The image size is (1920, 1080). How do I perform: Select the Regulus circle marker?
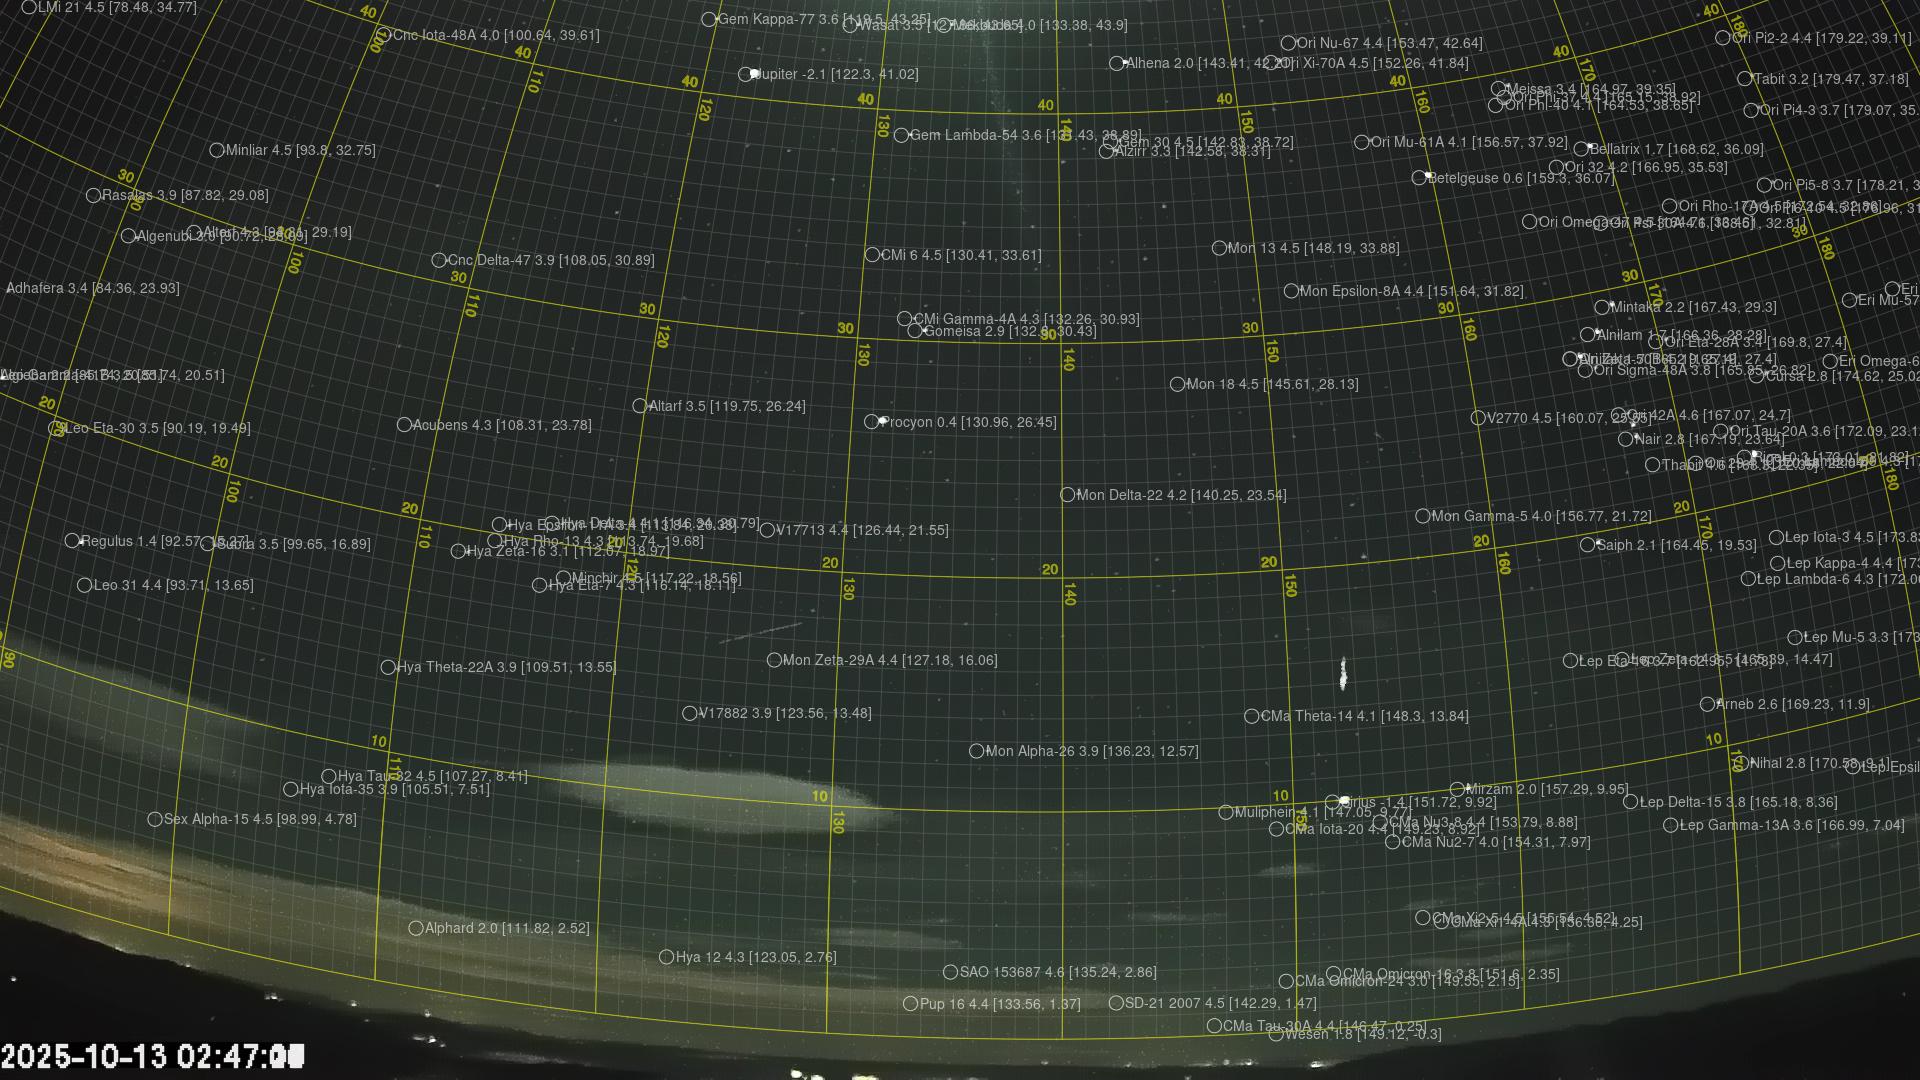[x=72, y=541]
